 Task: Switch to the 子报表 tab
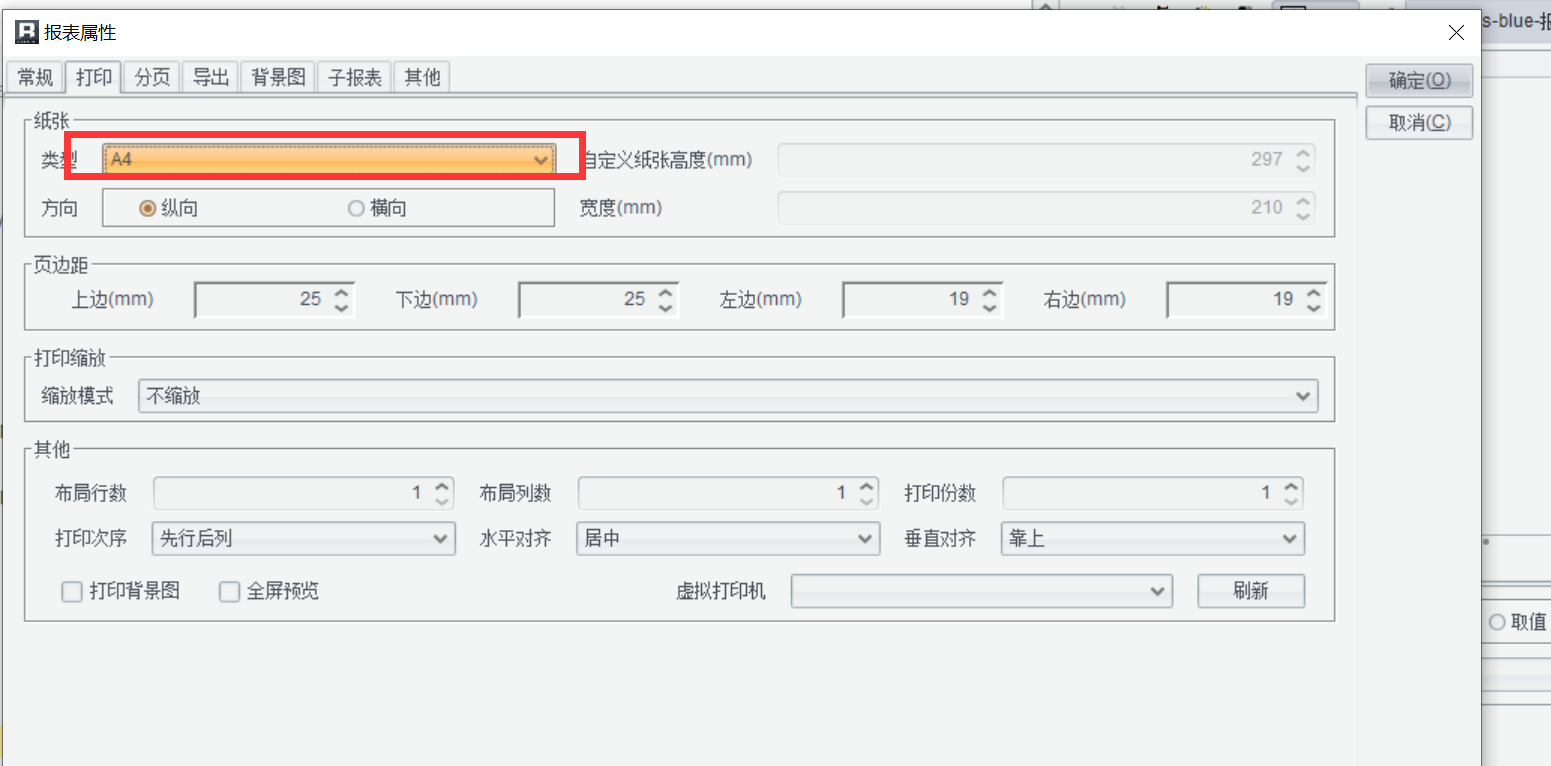click(355, 77)
